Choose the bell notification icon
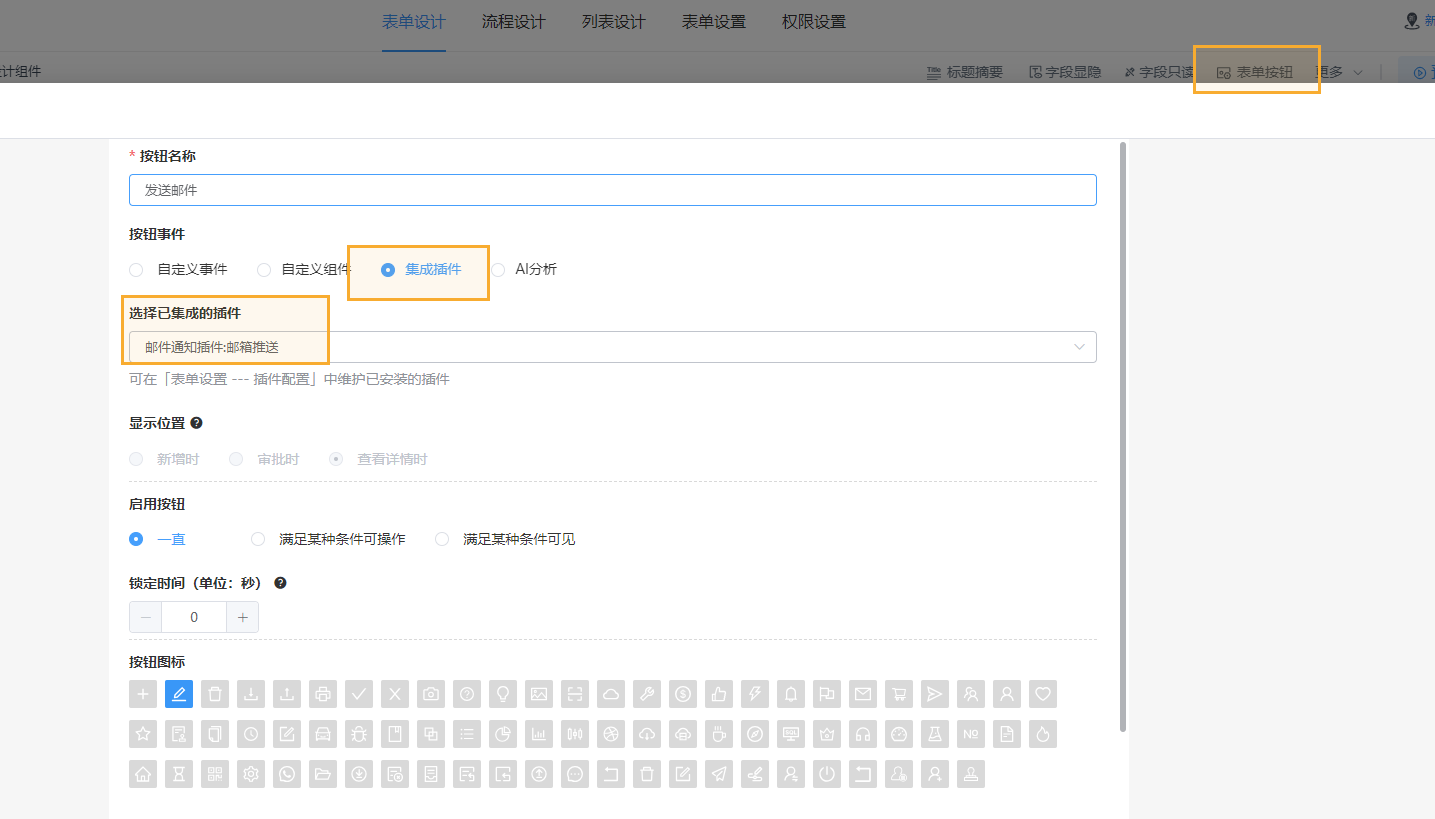Image resolution: width=1435 pixels, height=819 pixels. coord(791,693)
